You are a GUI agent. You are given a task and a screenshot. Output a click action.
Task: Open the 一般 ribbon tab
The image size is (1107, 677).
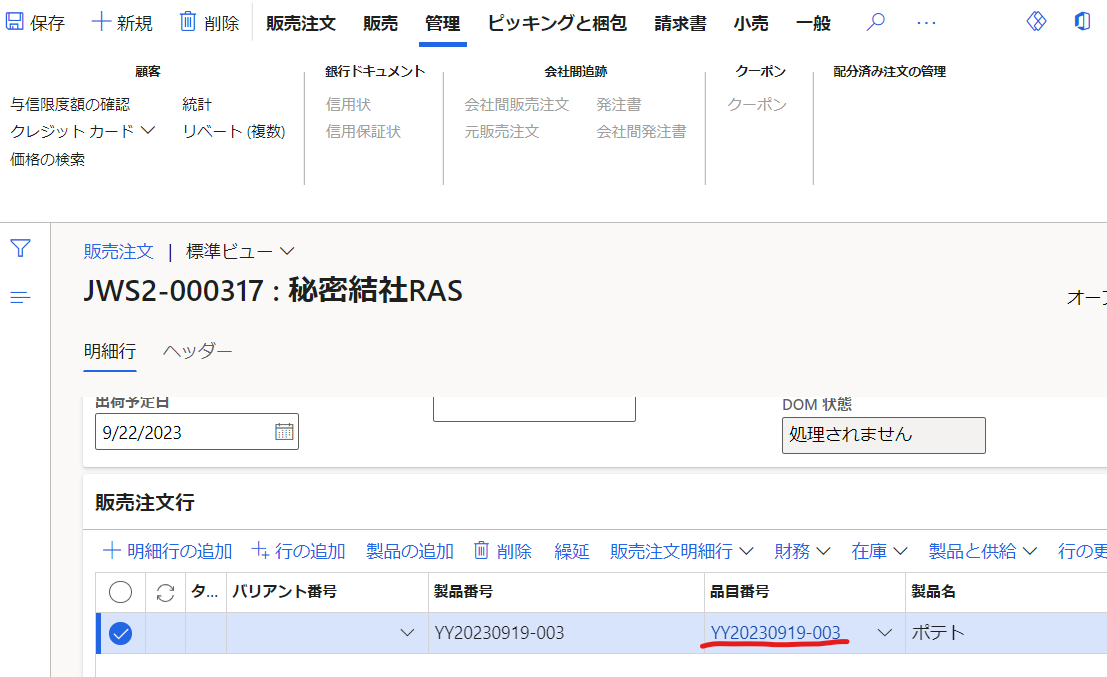813,23
